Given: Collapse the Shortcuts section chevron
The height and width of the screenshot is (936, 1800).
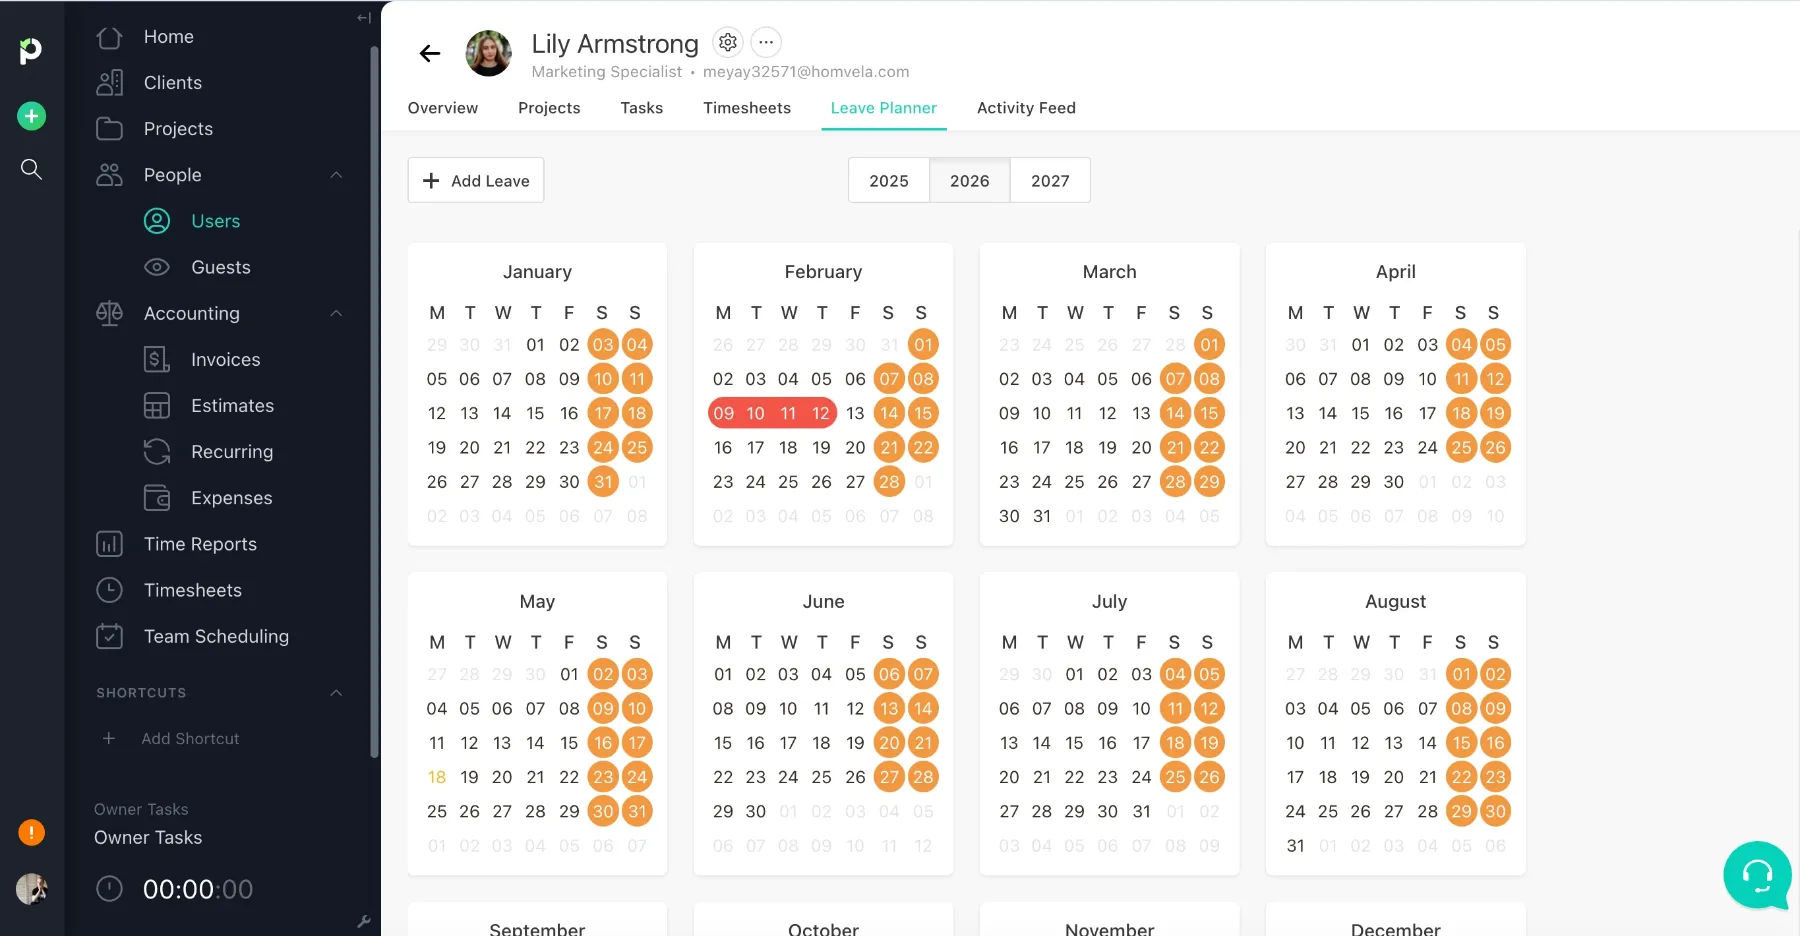Looking at the screenshot, I should [336, 692].
